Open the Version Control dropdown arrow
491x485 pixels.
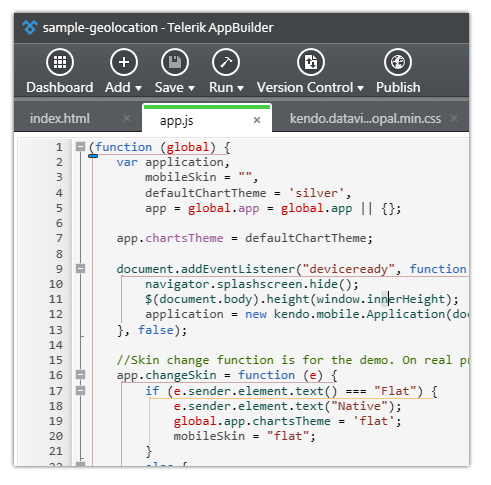[x=360, y=88]
